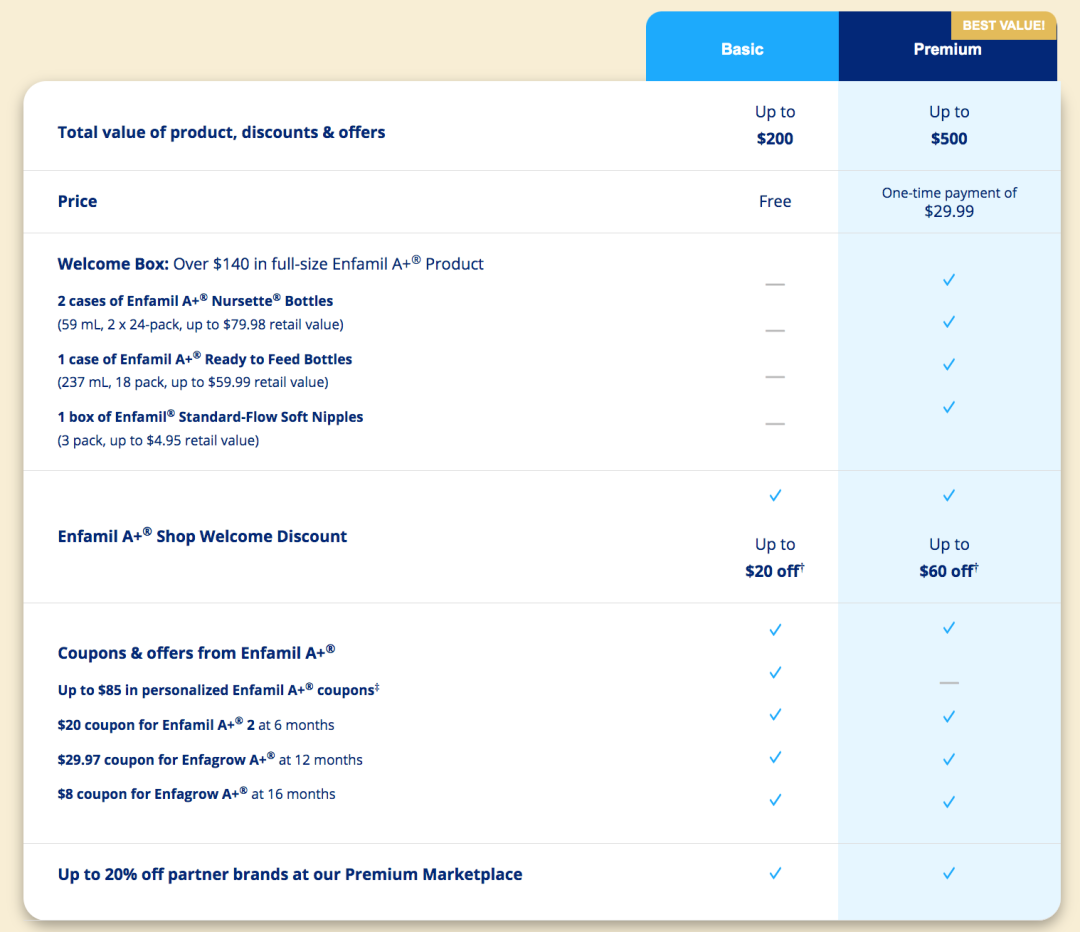Click '1 box of Enfamil Standard-Flow Soft Nipples'

[x=210, y=417]
